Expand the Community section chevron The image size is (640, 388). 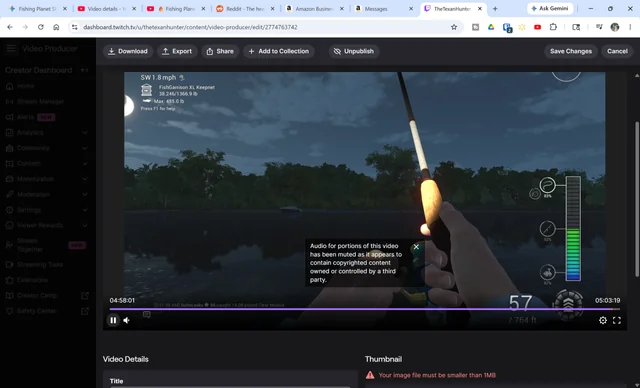pos(84,148)
